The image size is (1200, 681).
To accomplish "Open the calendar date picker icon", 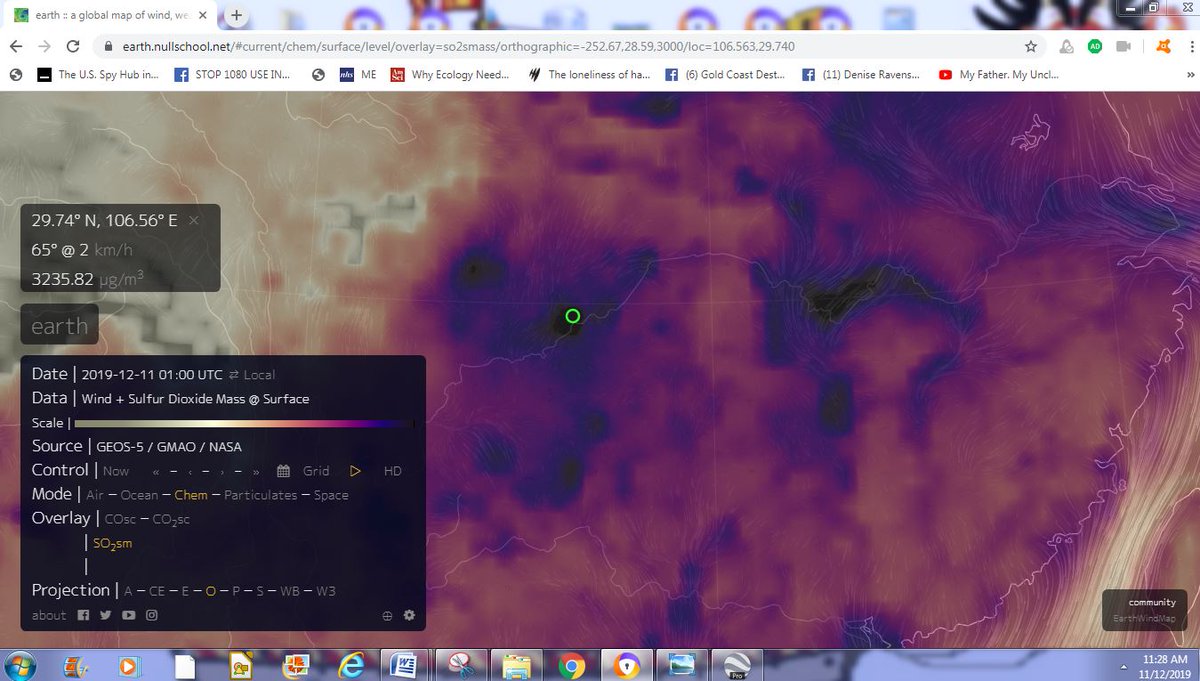I will pyautogui.click(x=283, y=471).
